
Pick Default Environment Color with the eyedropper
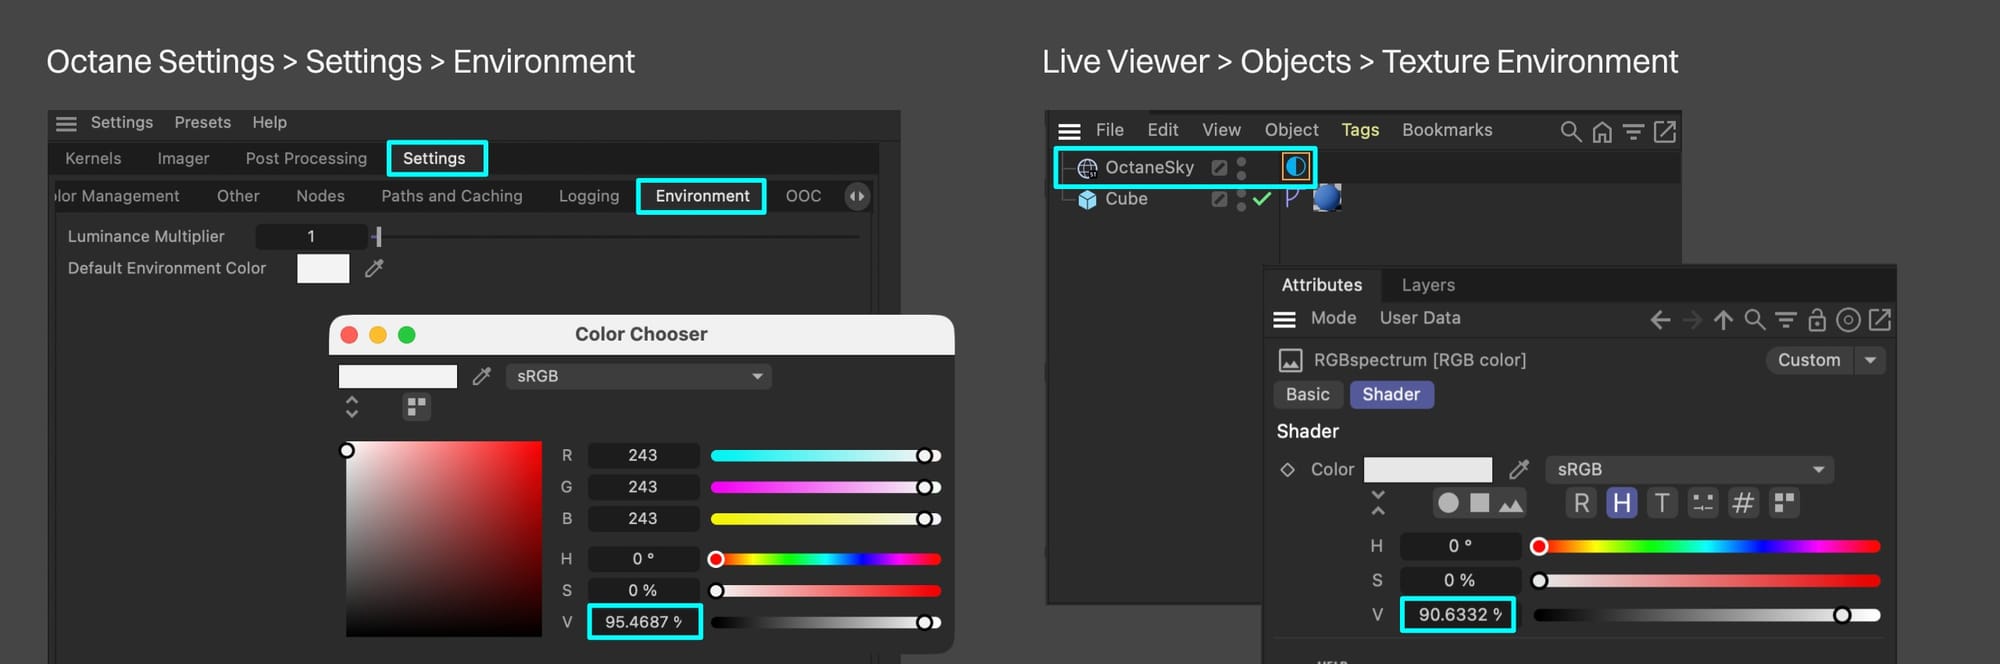[x=374, y=268]
